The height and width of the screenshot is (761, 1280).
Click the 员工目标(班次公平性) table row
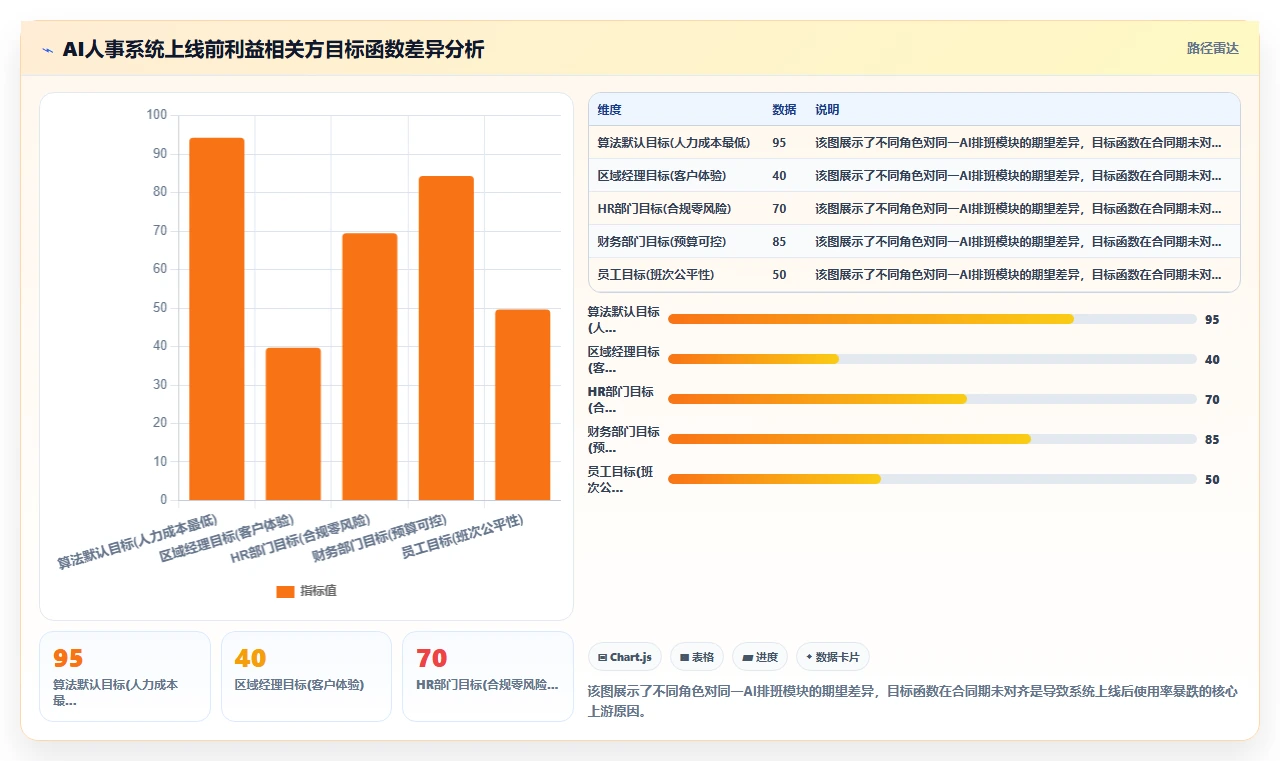click(914, 274)
